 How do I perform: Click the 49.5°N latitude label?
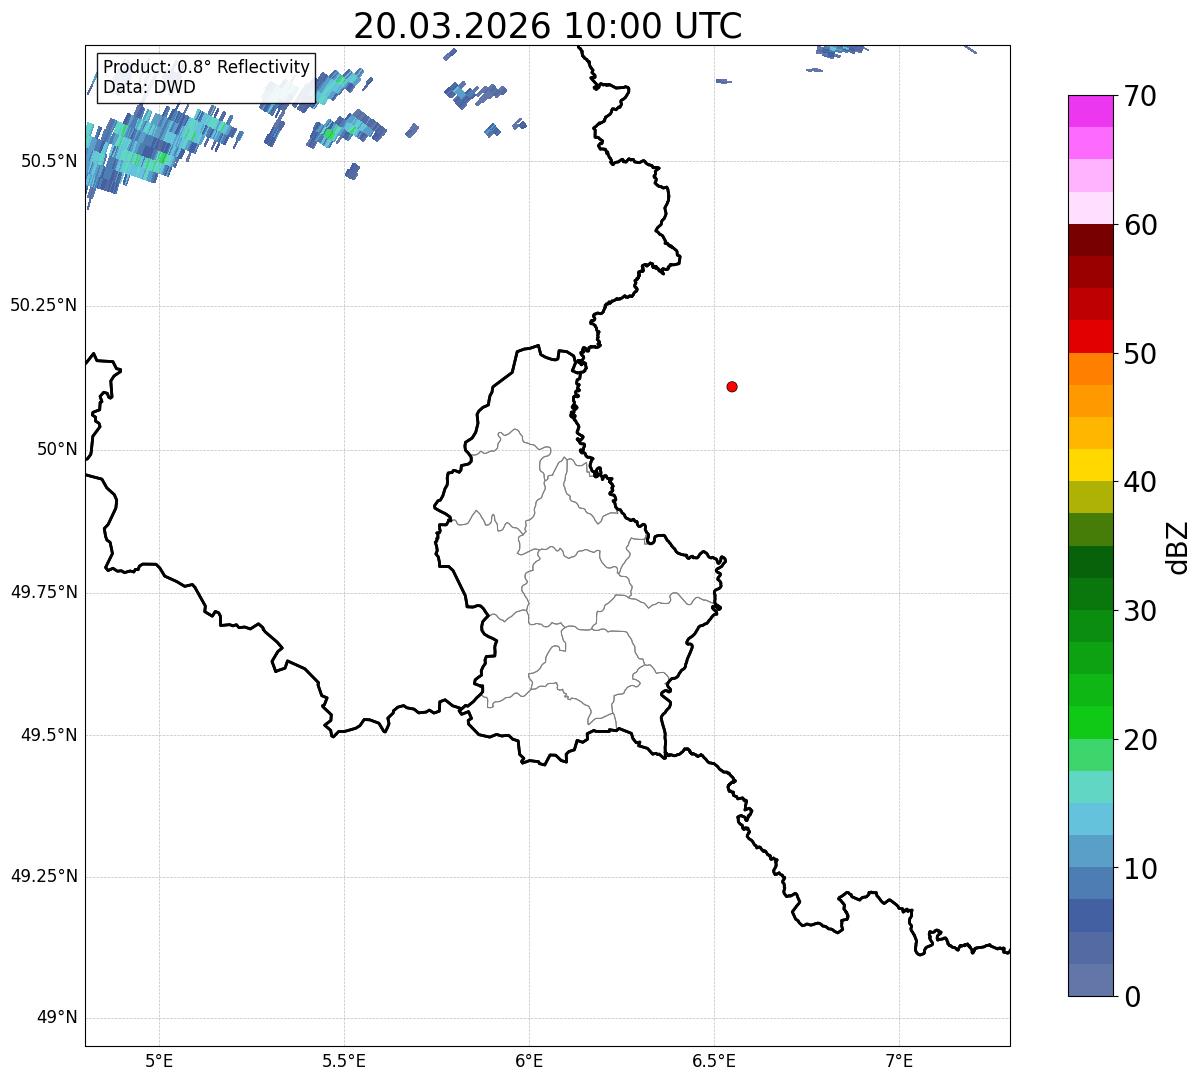48,735
